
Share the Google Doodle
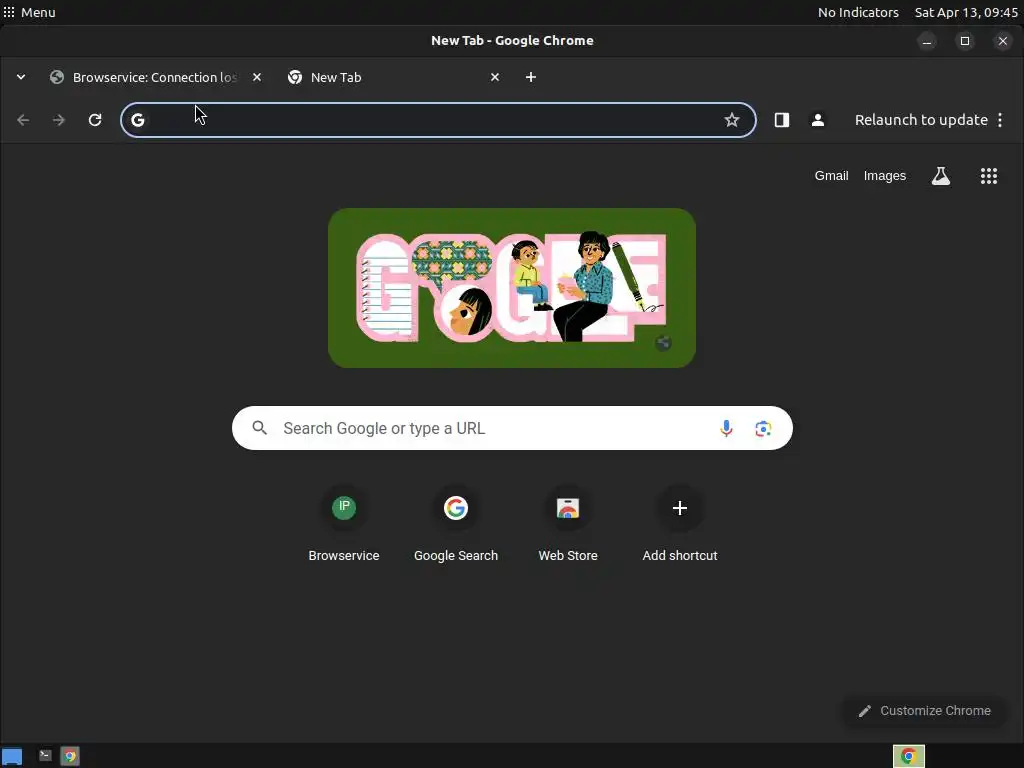tap(663, 343)
